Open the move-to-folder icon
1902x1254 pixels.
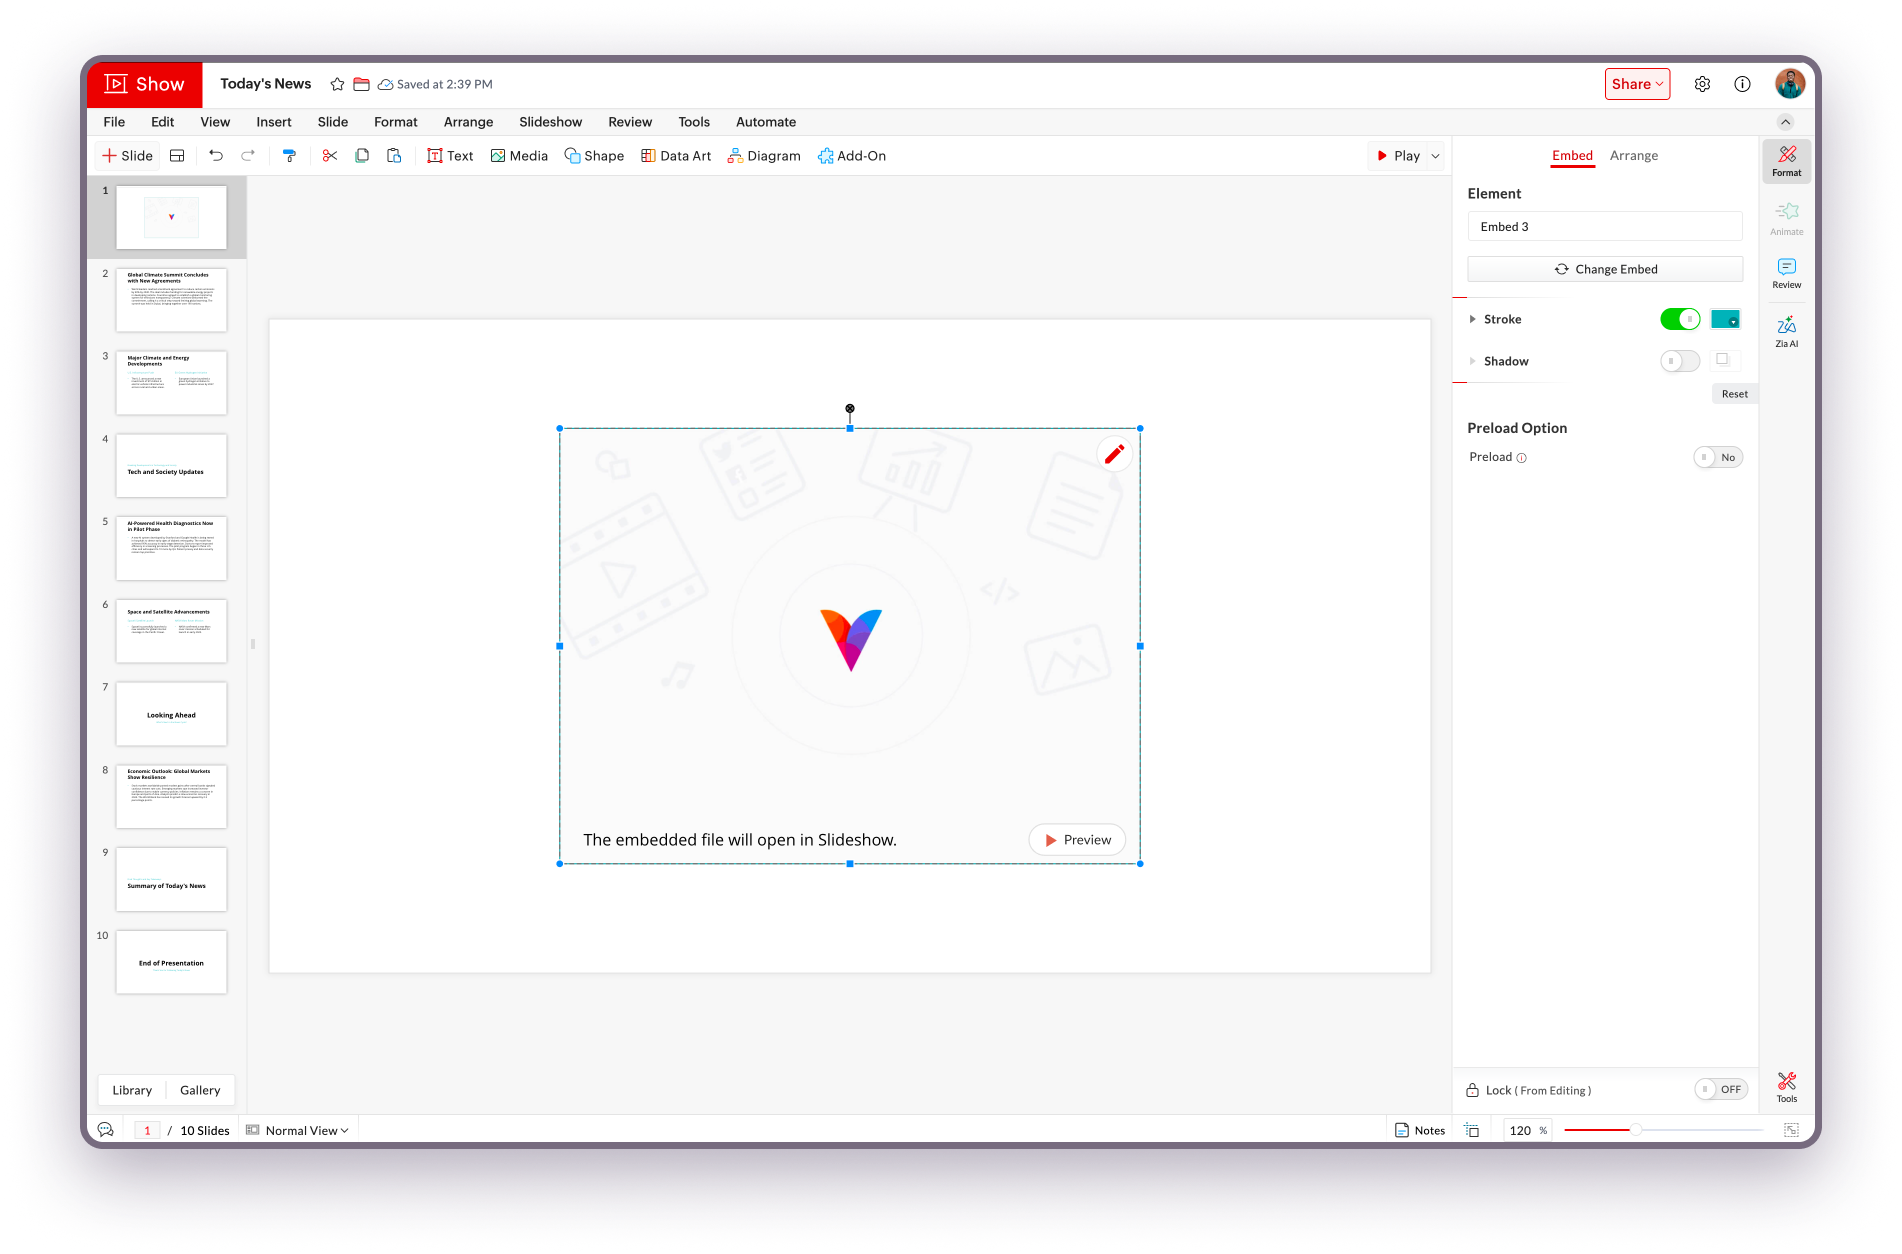click(x=362, y=85)
